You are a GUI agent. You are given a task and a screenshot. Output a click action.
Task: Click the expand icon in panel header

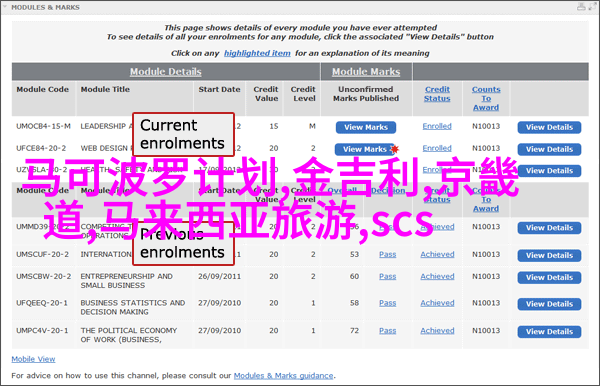tap(592, 7)
